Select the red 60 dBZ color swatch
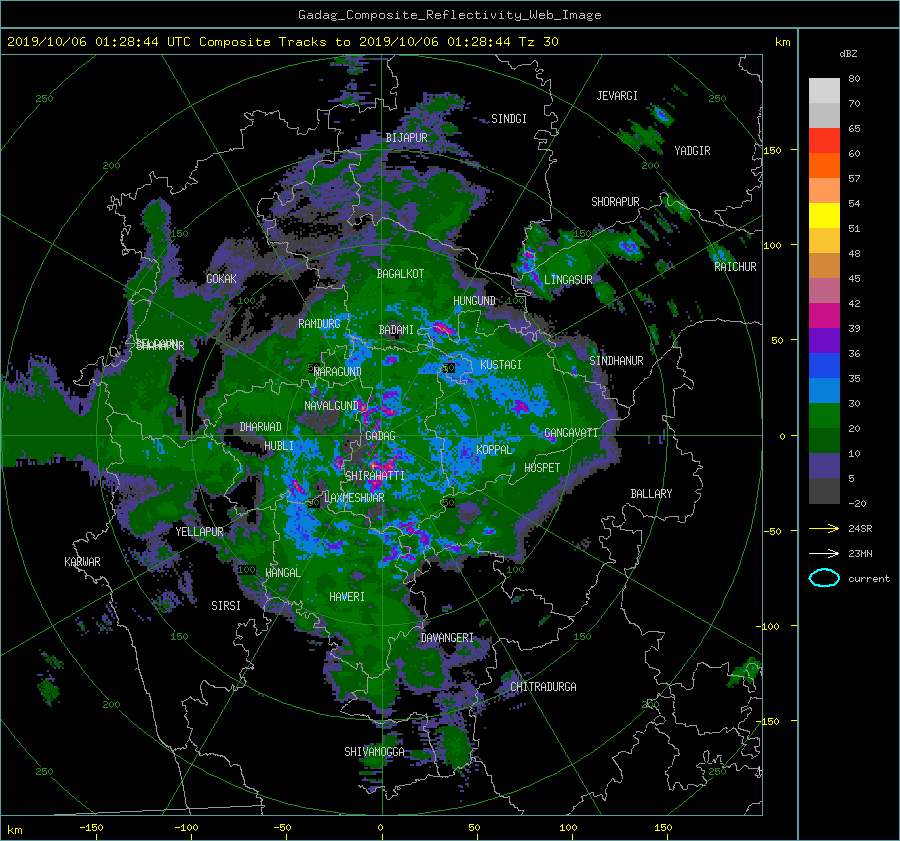The height and width of the screenshot is (841, 900). [x=824, y=141]
